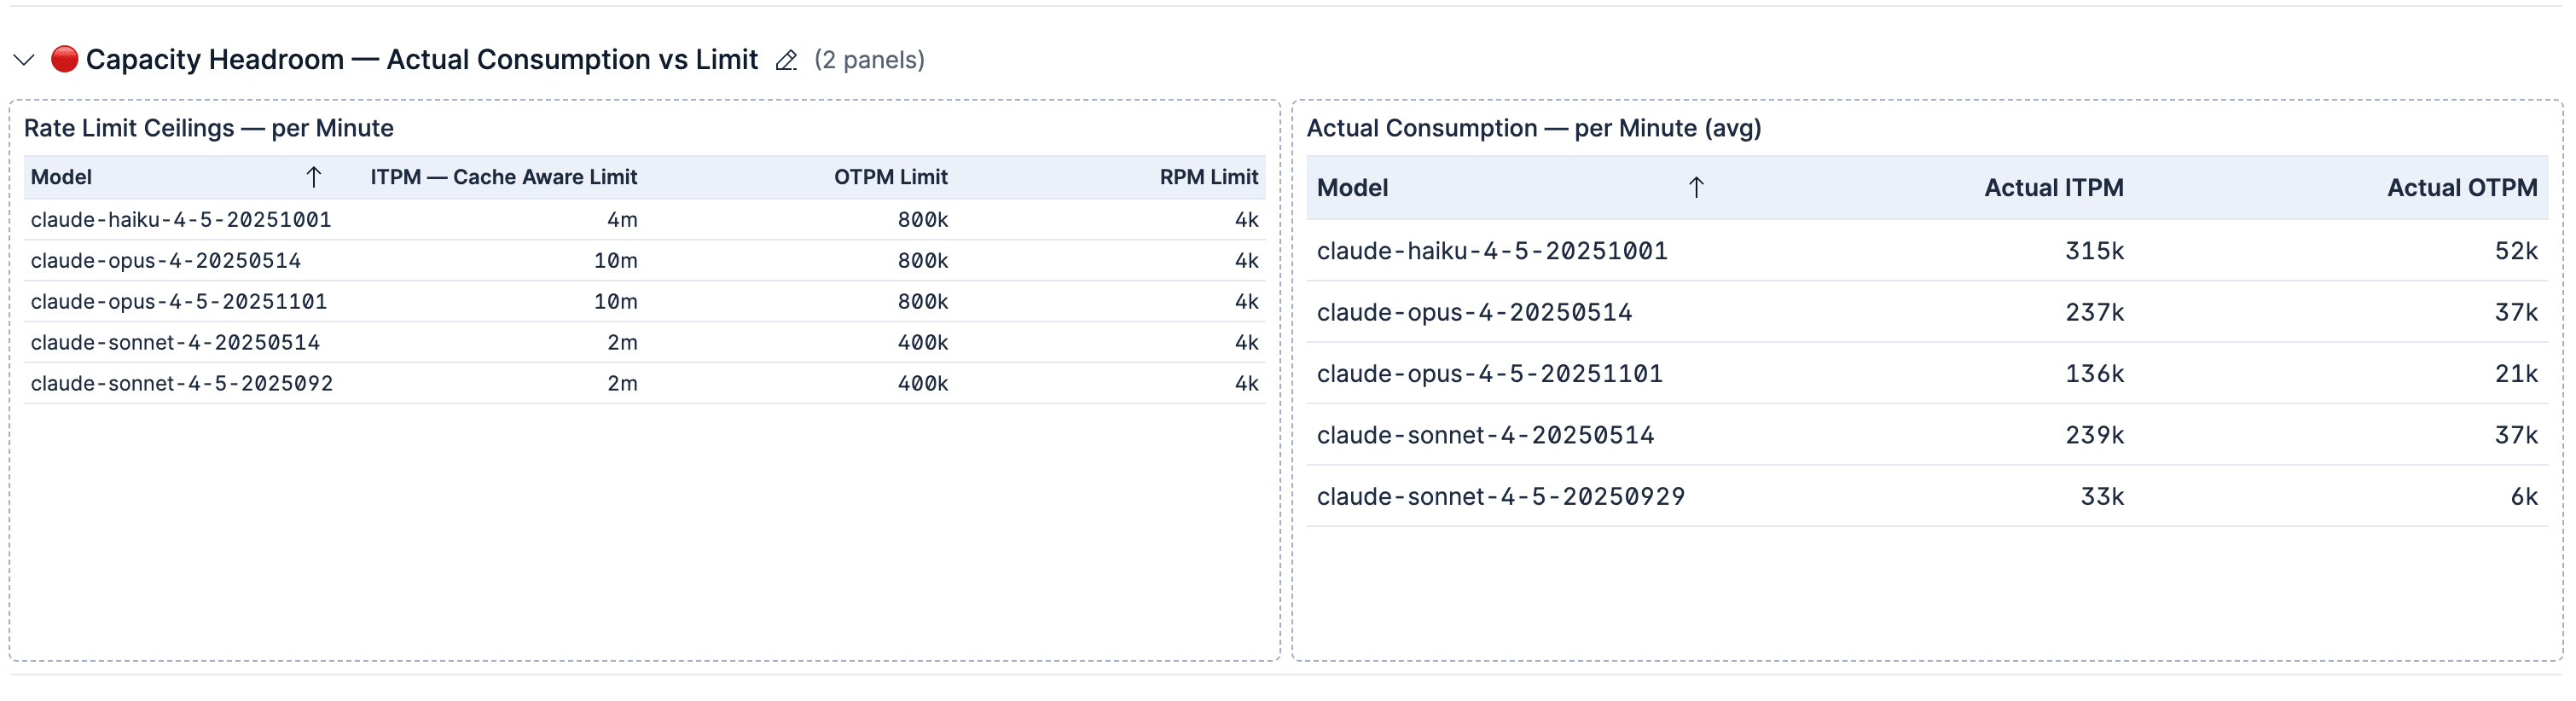This screenshot has height=701, width=2576.
Task: Open the Rate Limit Ceilings — per Minute panel title
Action: click(x=208, y=128)
